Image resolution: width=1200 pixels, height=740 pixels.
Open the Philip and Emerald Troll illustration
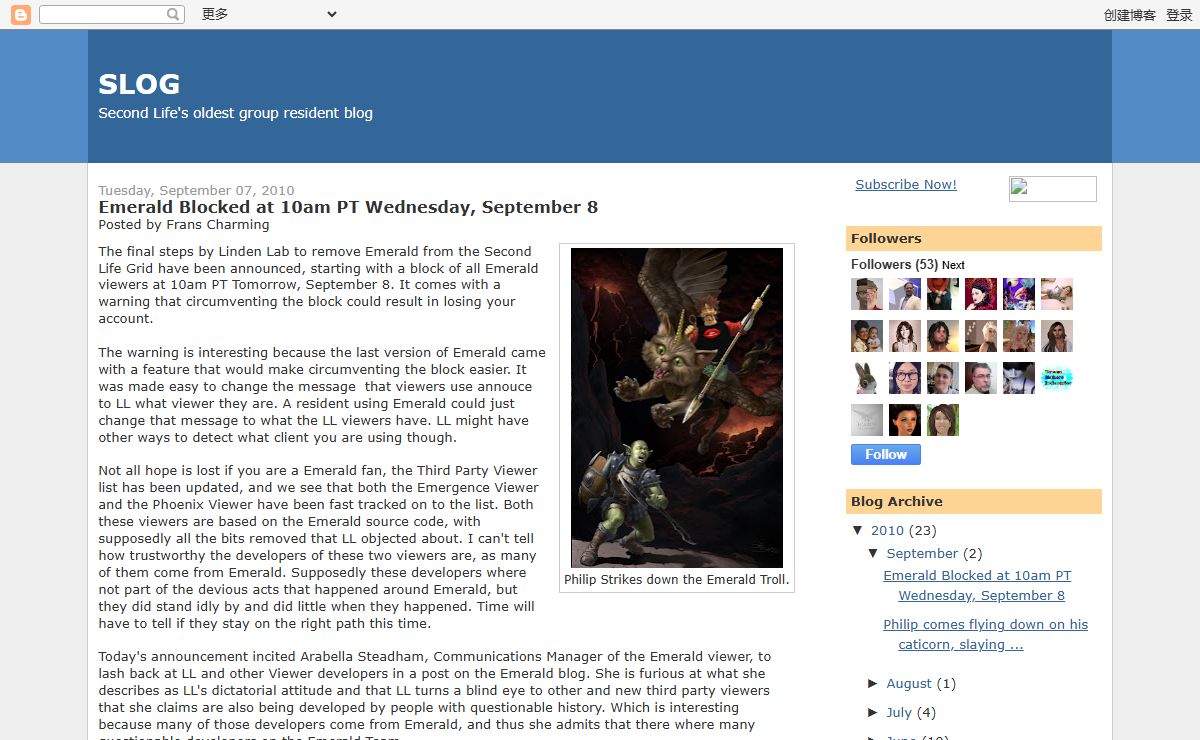[677, 408]
